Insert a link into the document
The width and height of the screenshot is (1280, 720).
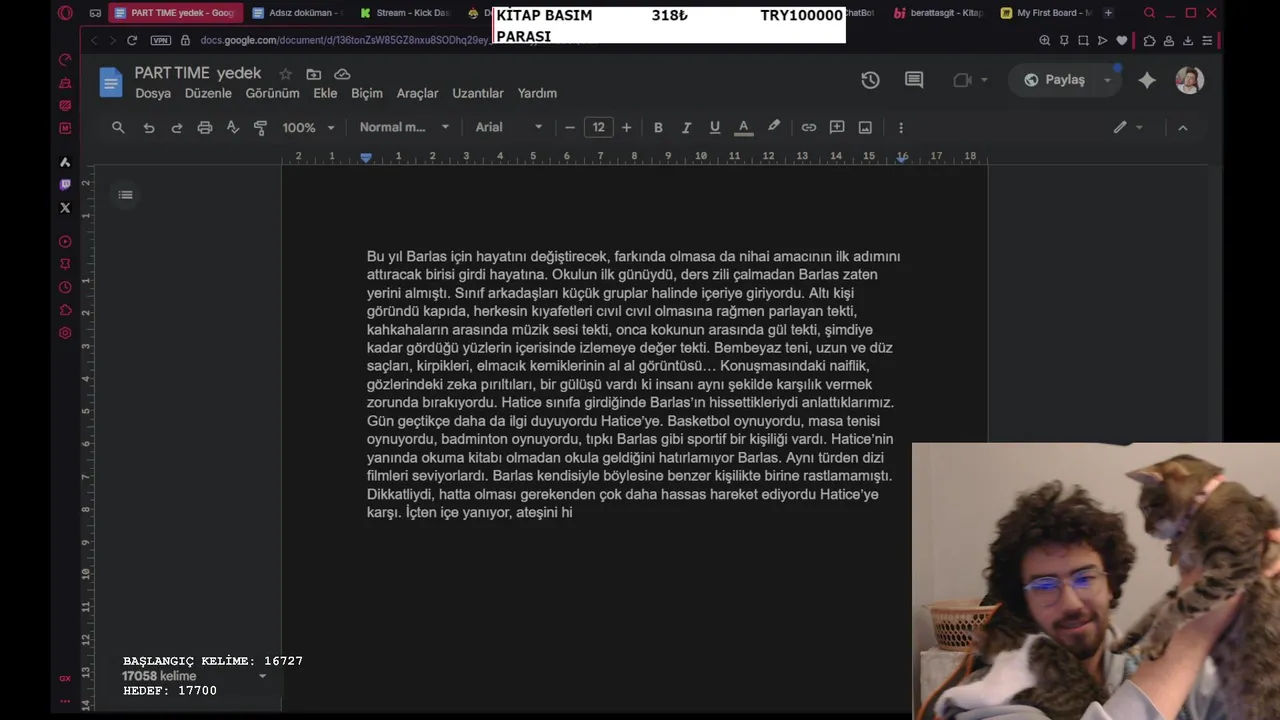coord(809,127)
